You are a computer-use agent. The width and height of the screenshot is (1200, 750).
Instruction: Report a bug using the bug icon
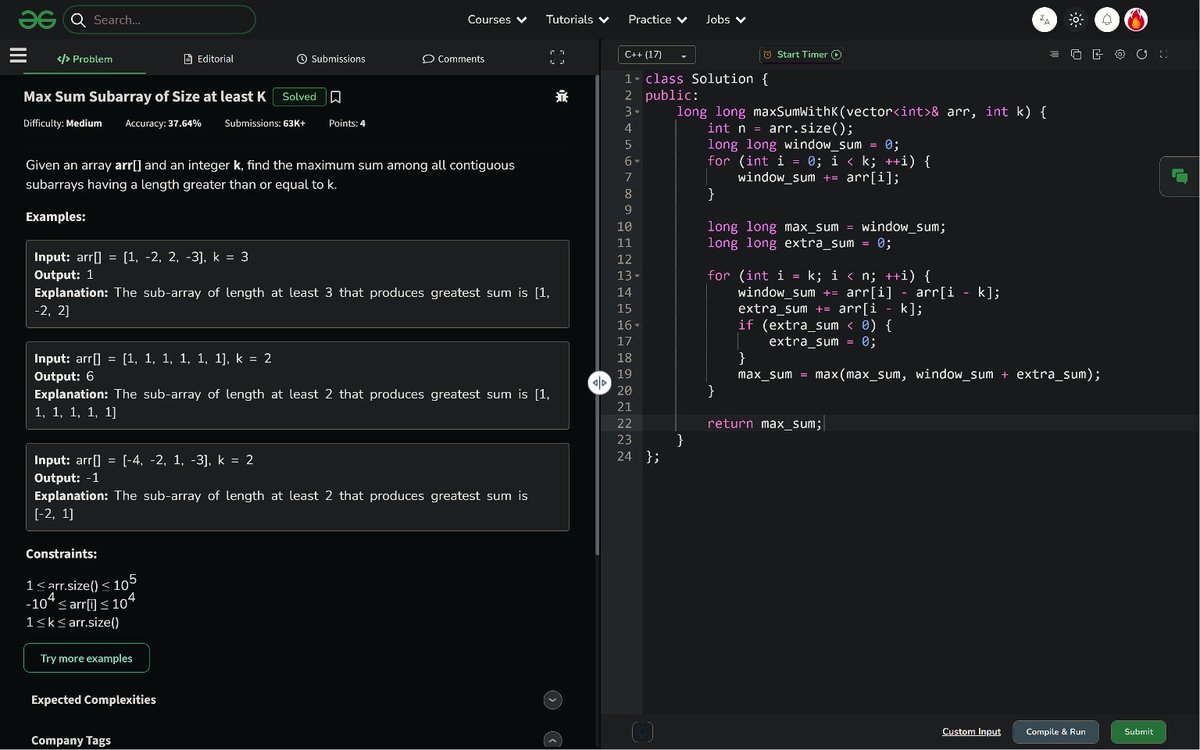(x=562, y=97)
